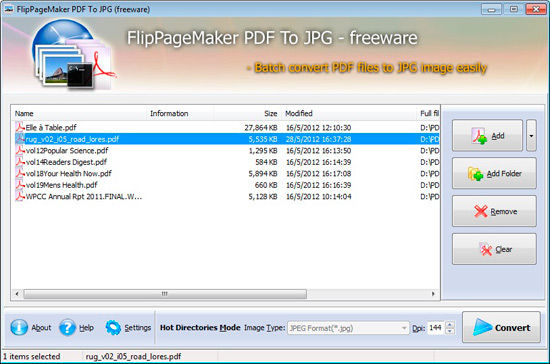Click PDF icon beside vol19Mens Health.pdf
This screenshot has height=364, width=550.
[20, 184]
